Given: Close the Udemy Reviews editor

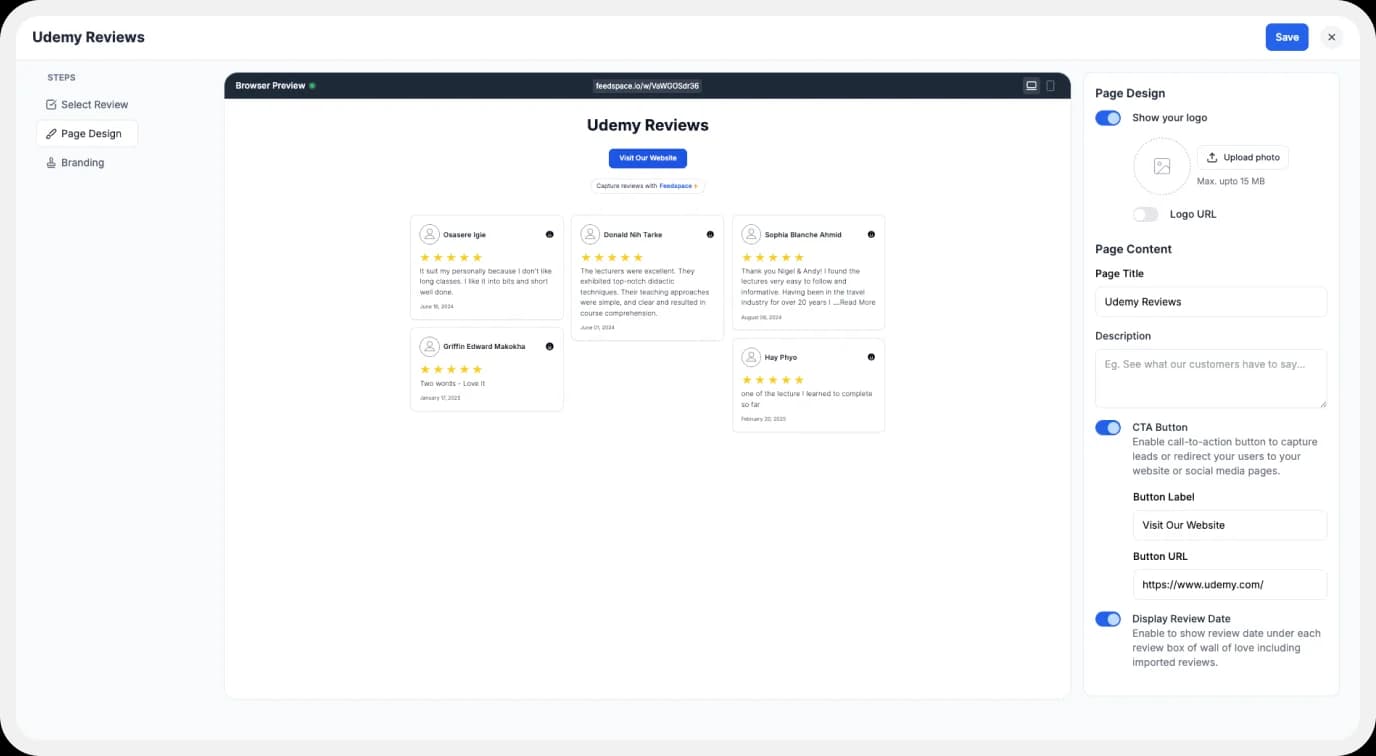Looking at the screenshot, I should tap(1331, 37).
